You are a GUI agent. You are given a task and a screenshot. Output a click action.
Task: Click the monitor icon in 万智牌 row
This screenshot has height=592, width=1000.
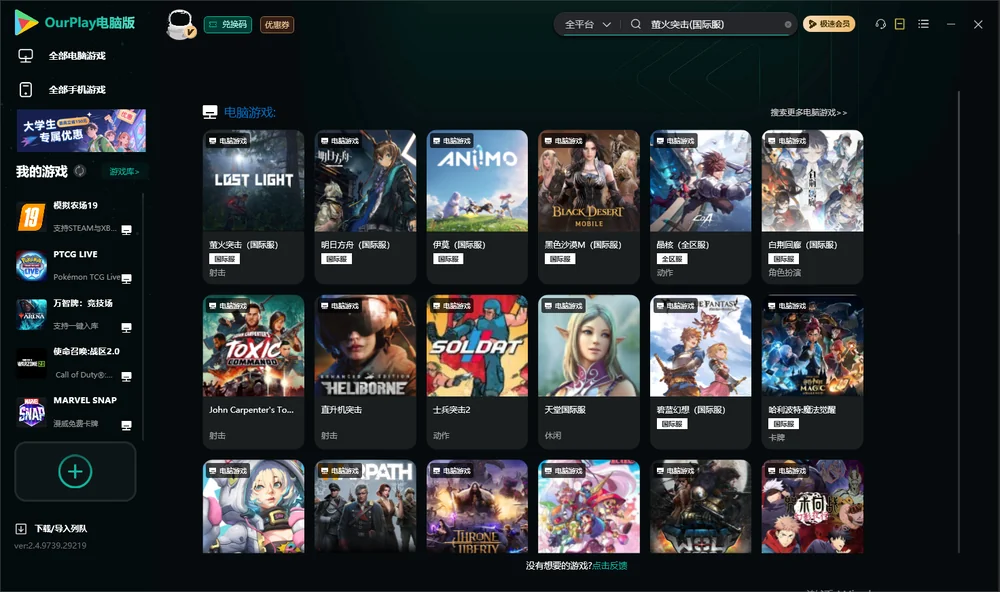[126, 327]
